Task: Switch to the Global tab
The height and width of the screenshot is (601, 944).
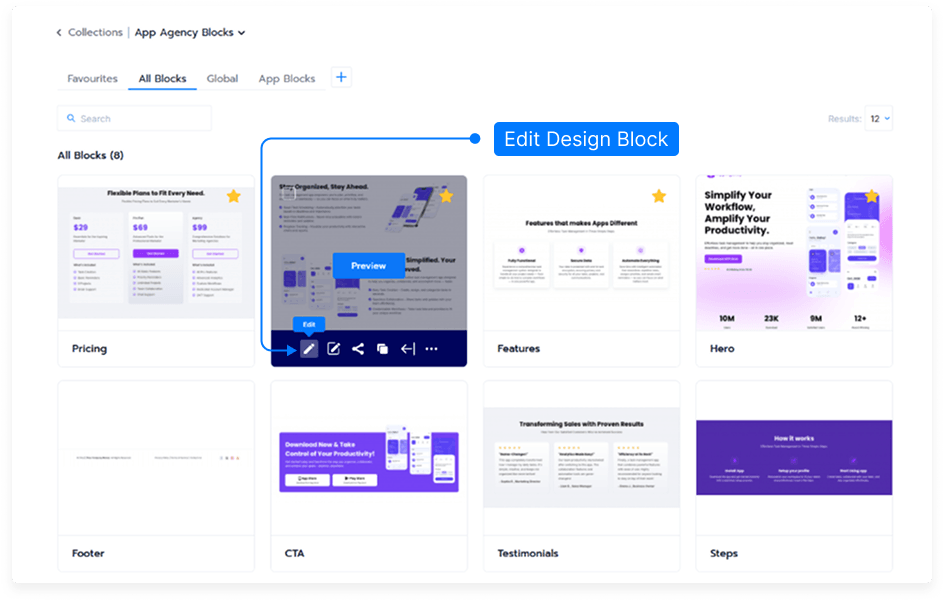Action: (x=222, y=79)
